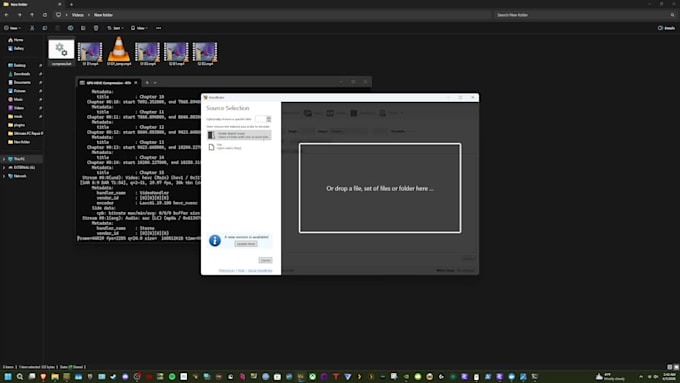Open Desktop in the sidebar
The image size is (680, 383).
(x=20, y=65)
